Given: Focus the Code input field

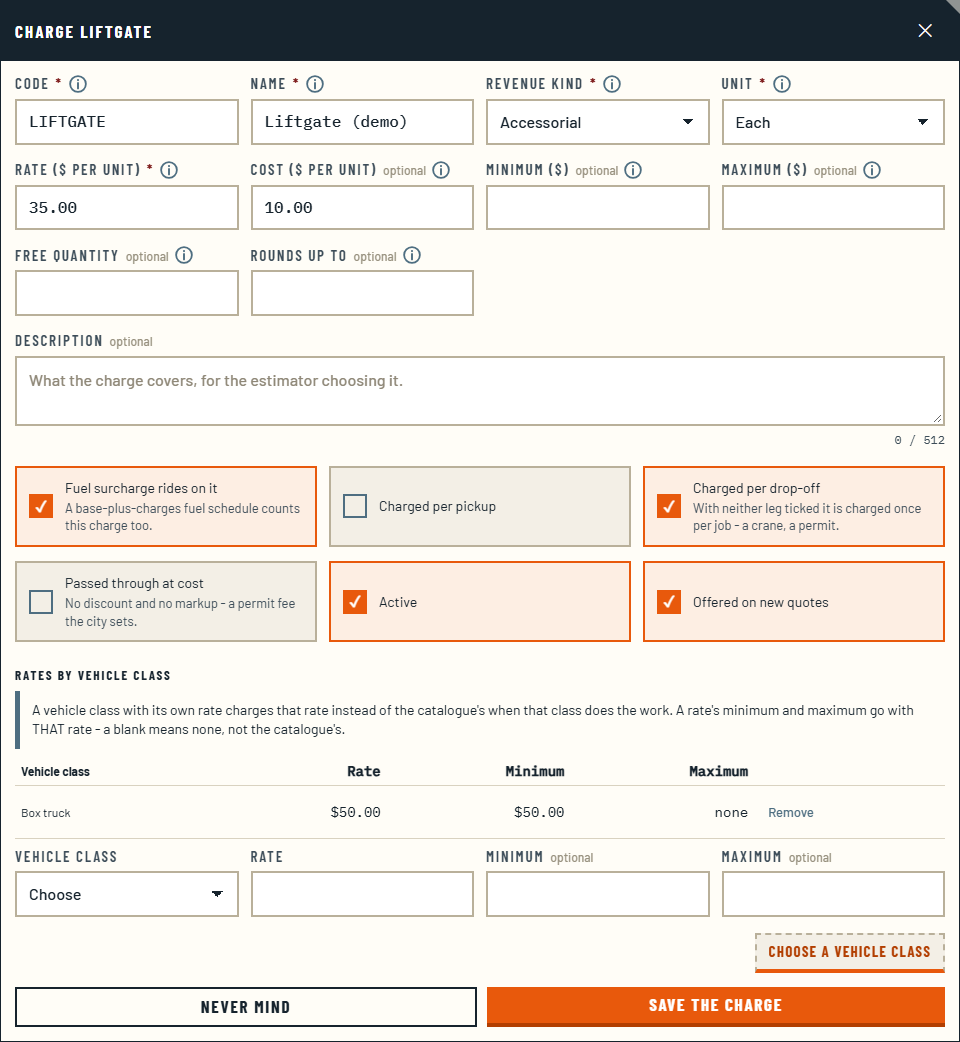Looking at the screenshot, I should point(127,122).
